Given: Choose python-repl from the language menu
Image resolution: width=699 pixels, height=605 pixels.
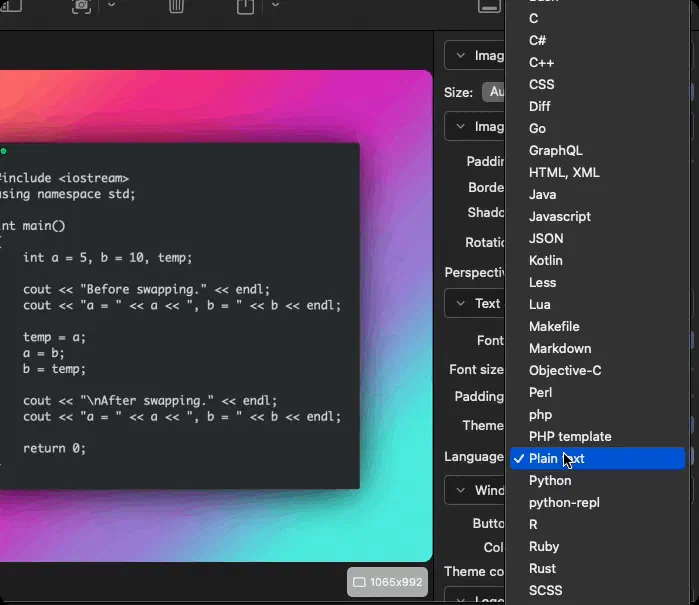Looking at the screenshot, I should pyautogui.click(x=597, y=502).
